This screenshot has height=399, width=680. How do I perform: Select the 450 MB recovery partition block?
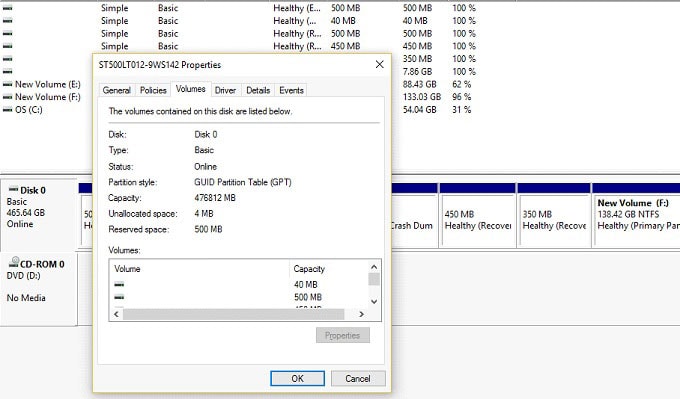[x=477, y=216]
